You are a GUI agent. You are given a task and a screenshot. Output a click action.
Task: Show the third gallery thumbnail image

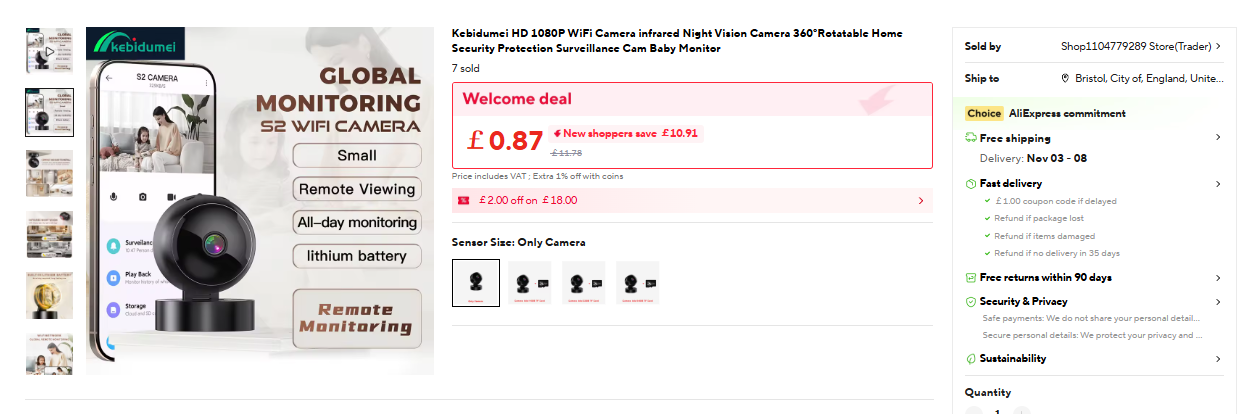pos(49,173)
